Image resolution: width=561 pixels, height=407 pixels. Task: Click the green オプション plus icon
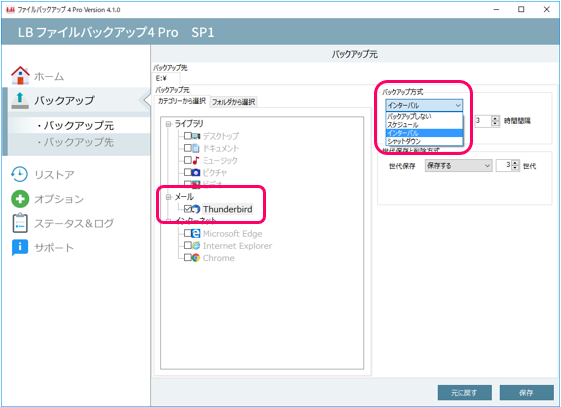pos(20,199)
